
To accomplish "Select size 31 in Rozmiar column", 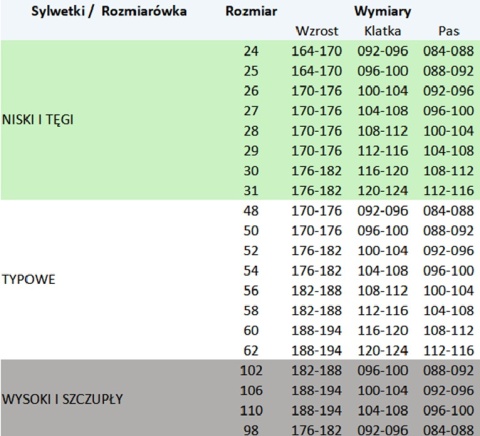I will [251, 191].
